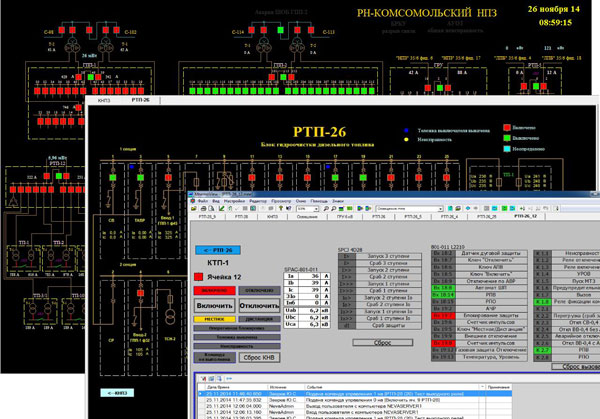Image resolution: width=600 pixels, height=419 pixels.
Task: Click the first icon in event log toolbar
Action: point(203,378)
